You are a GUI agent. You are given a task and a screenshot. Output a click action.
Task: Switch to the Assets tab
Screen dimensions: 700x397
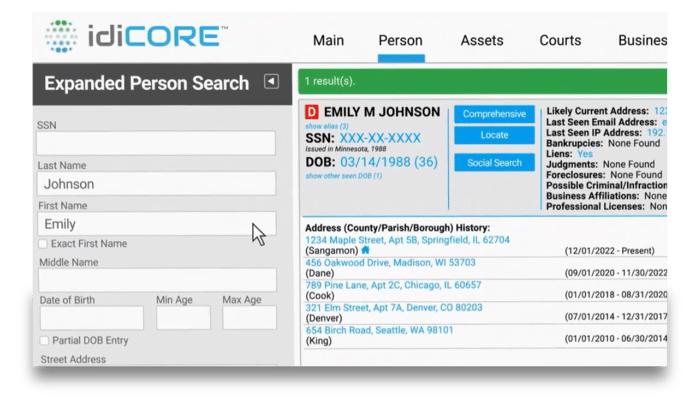pyautogui.click(x=482, y=41)
